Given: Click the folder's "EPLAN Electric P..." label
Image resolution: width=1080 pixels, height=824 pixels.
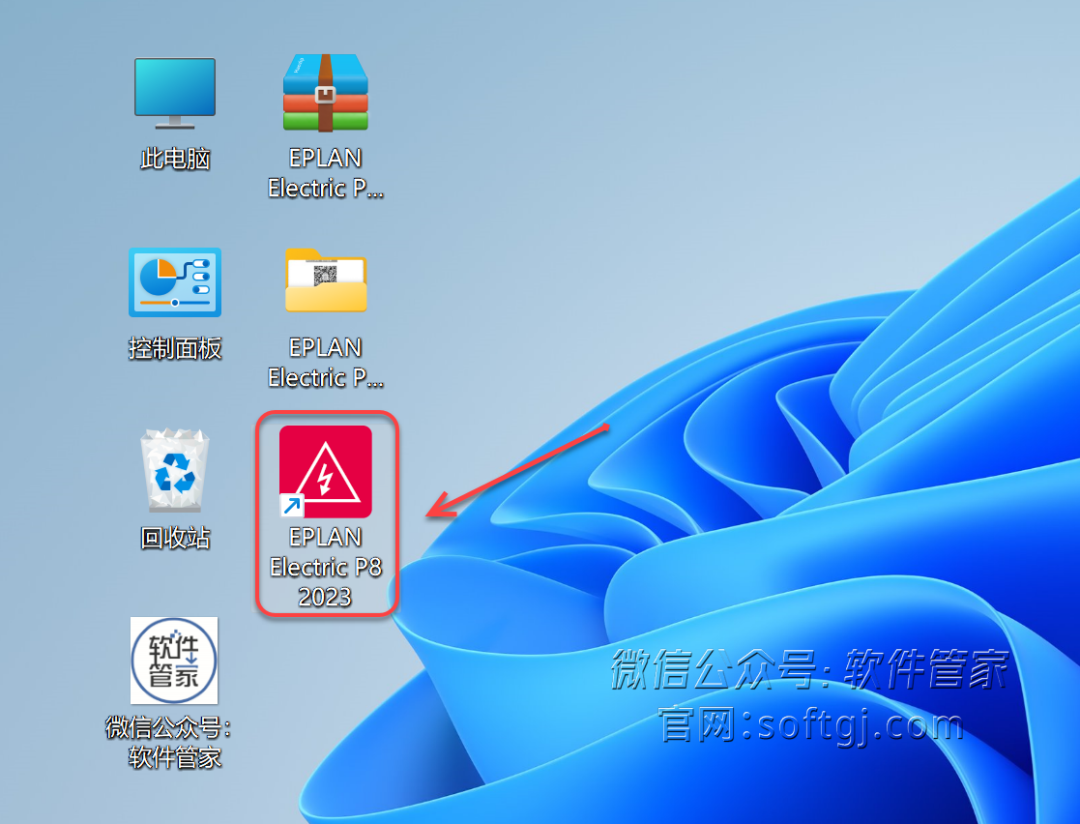Looking at the screenshot, I should [x=325, y=362].
